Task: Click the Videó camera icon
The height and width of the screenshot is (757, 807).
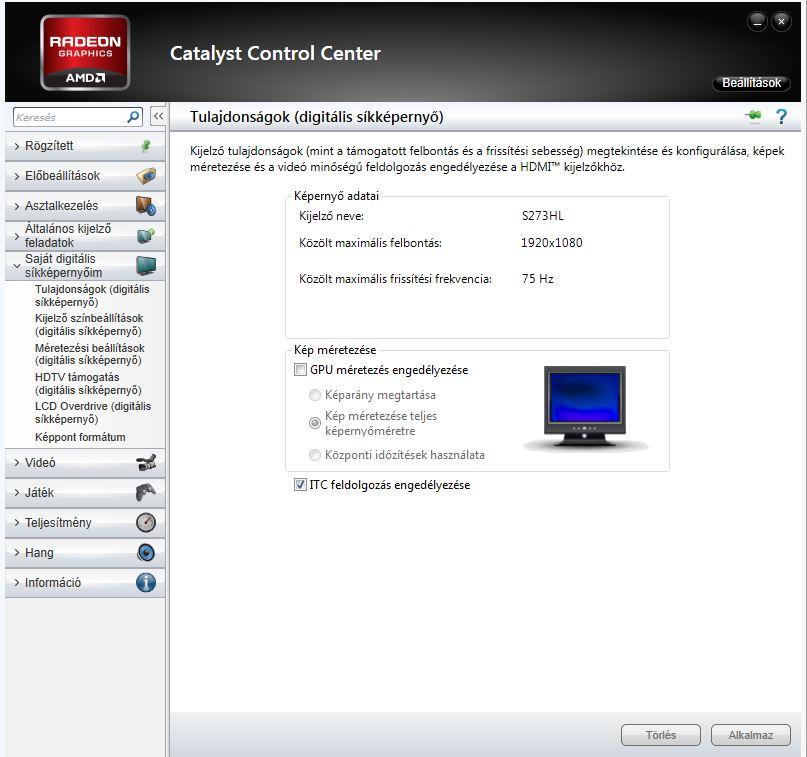Action: 146,463
